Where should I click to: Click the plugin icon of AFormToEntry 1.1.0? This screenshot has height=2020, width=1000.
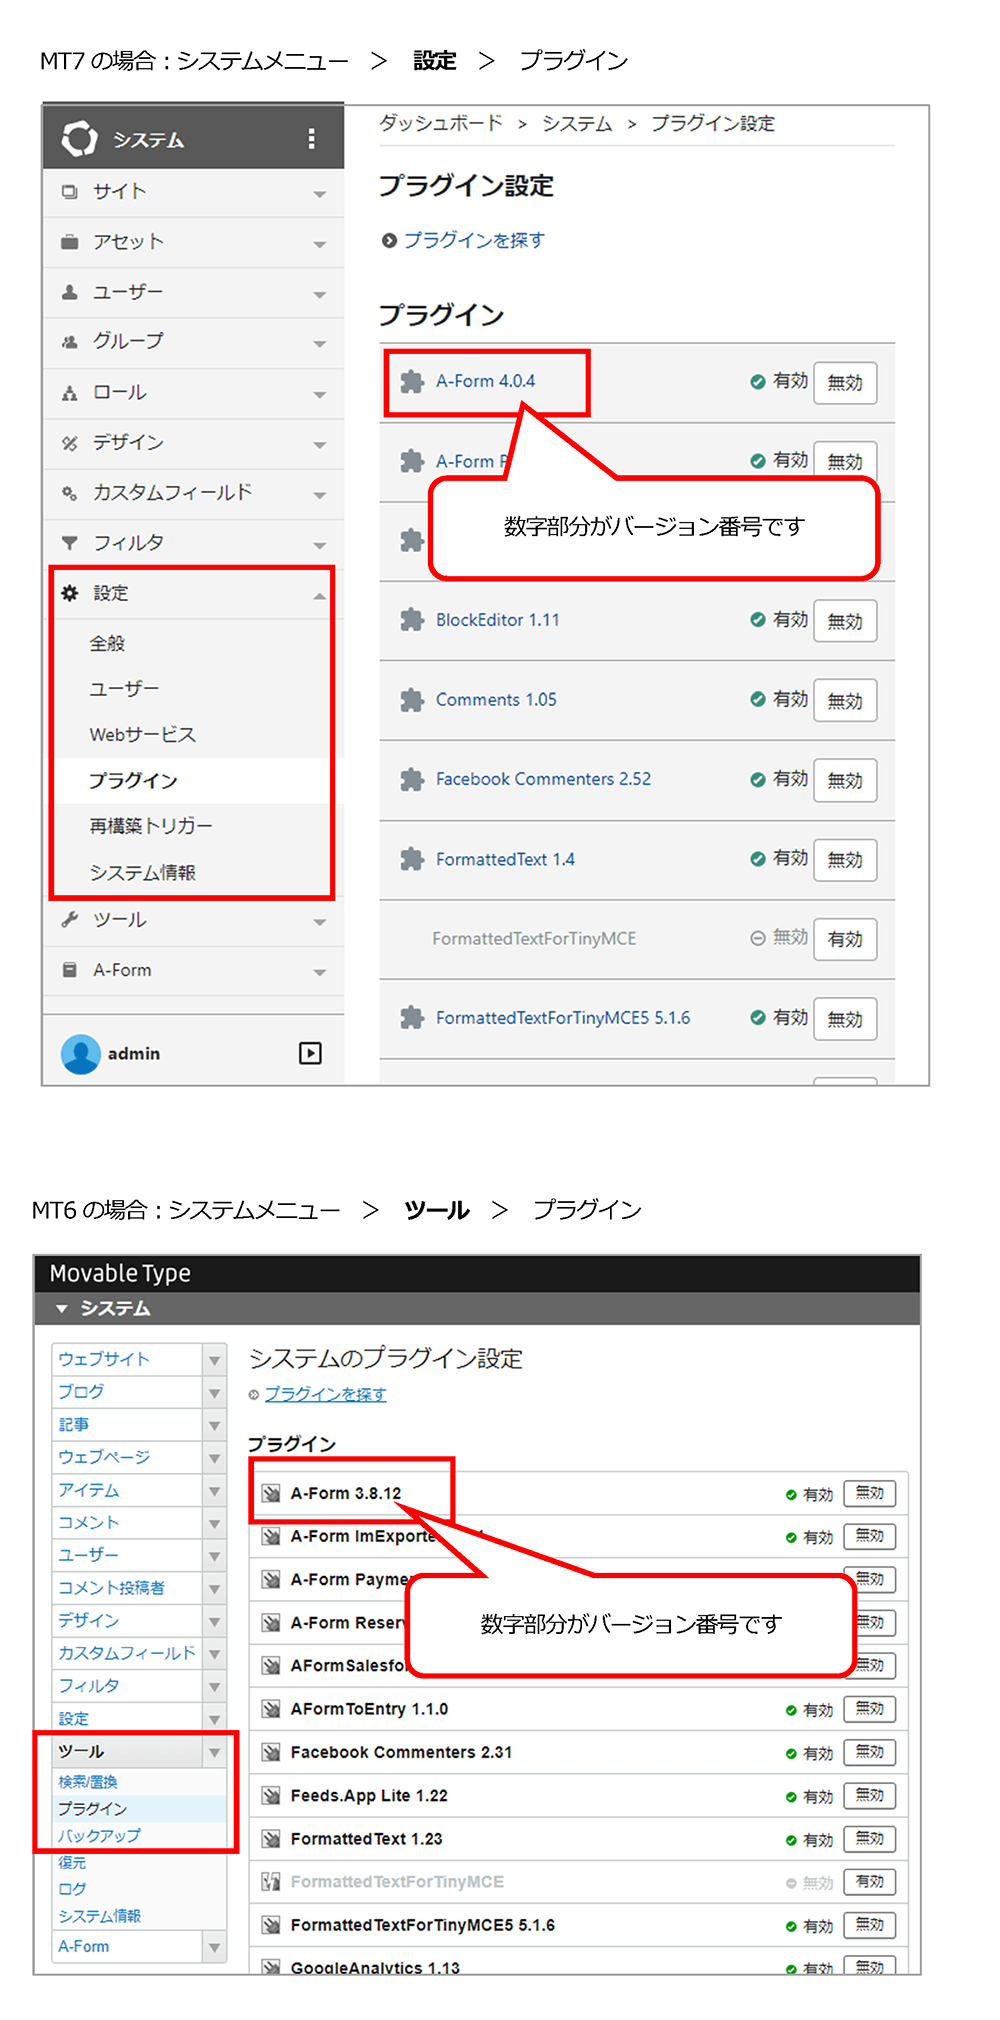pos(271,1710)
